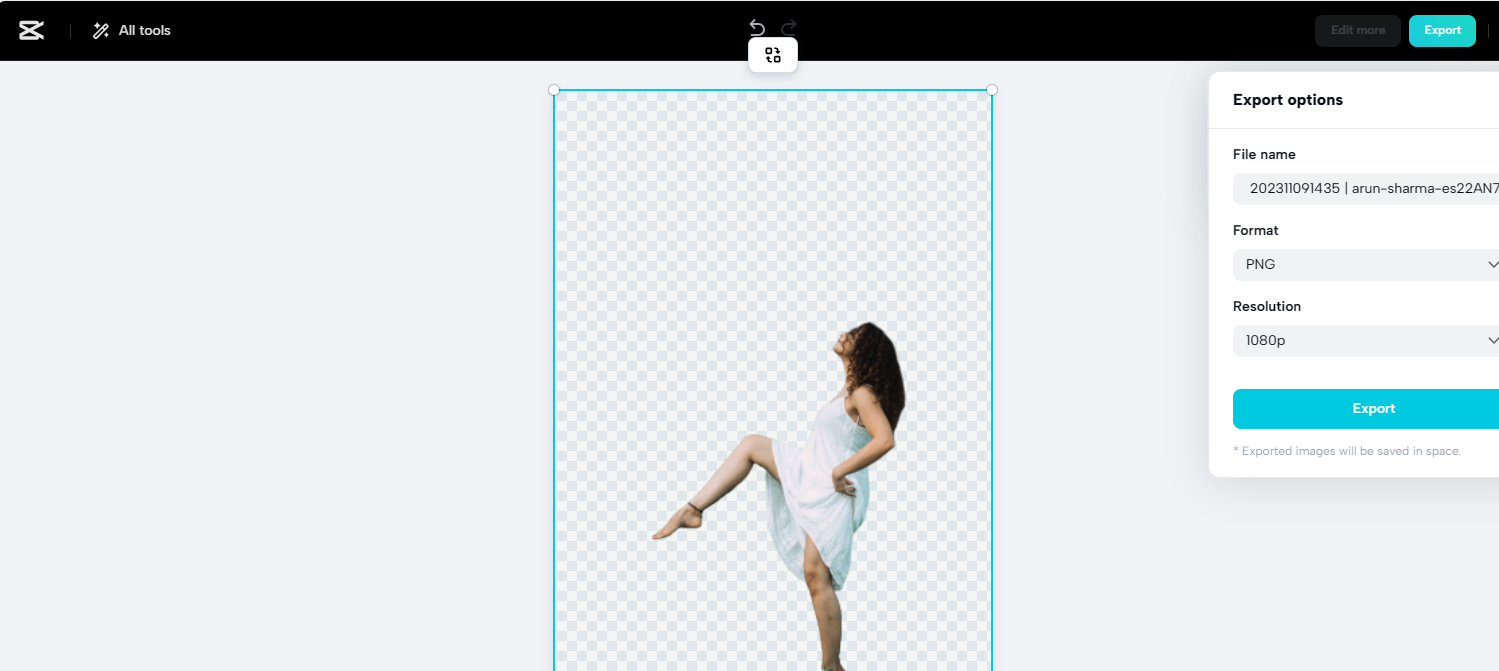Click the Edit more button
This screenshot has height=671, width=1499.
[x=1358, y=31]
